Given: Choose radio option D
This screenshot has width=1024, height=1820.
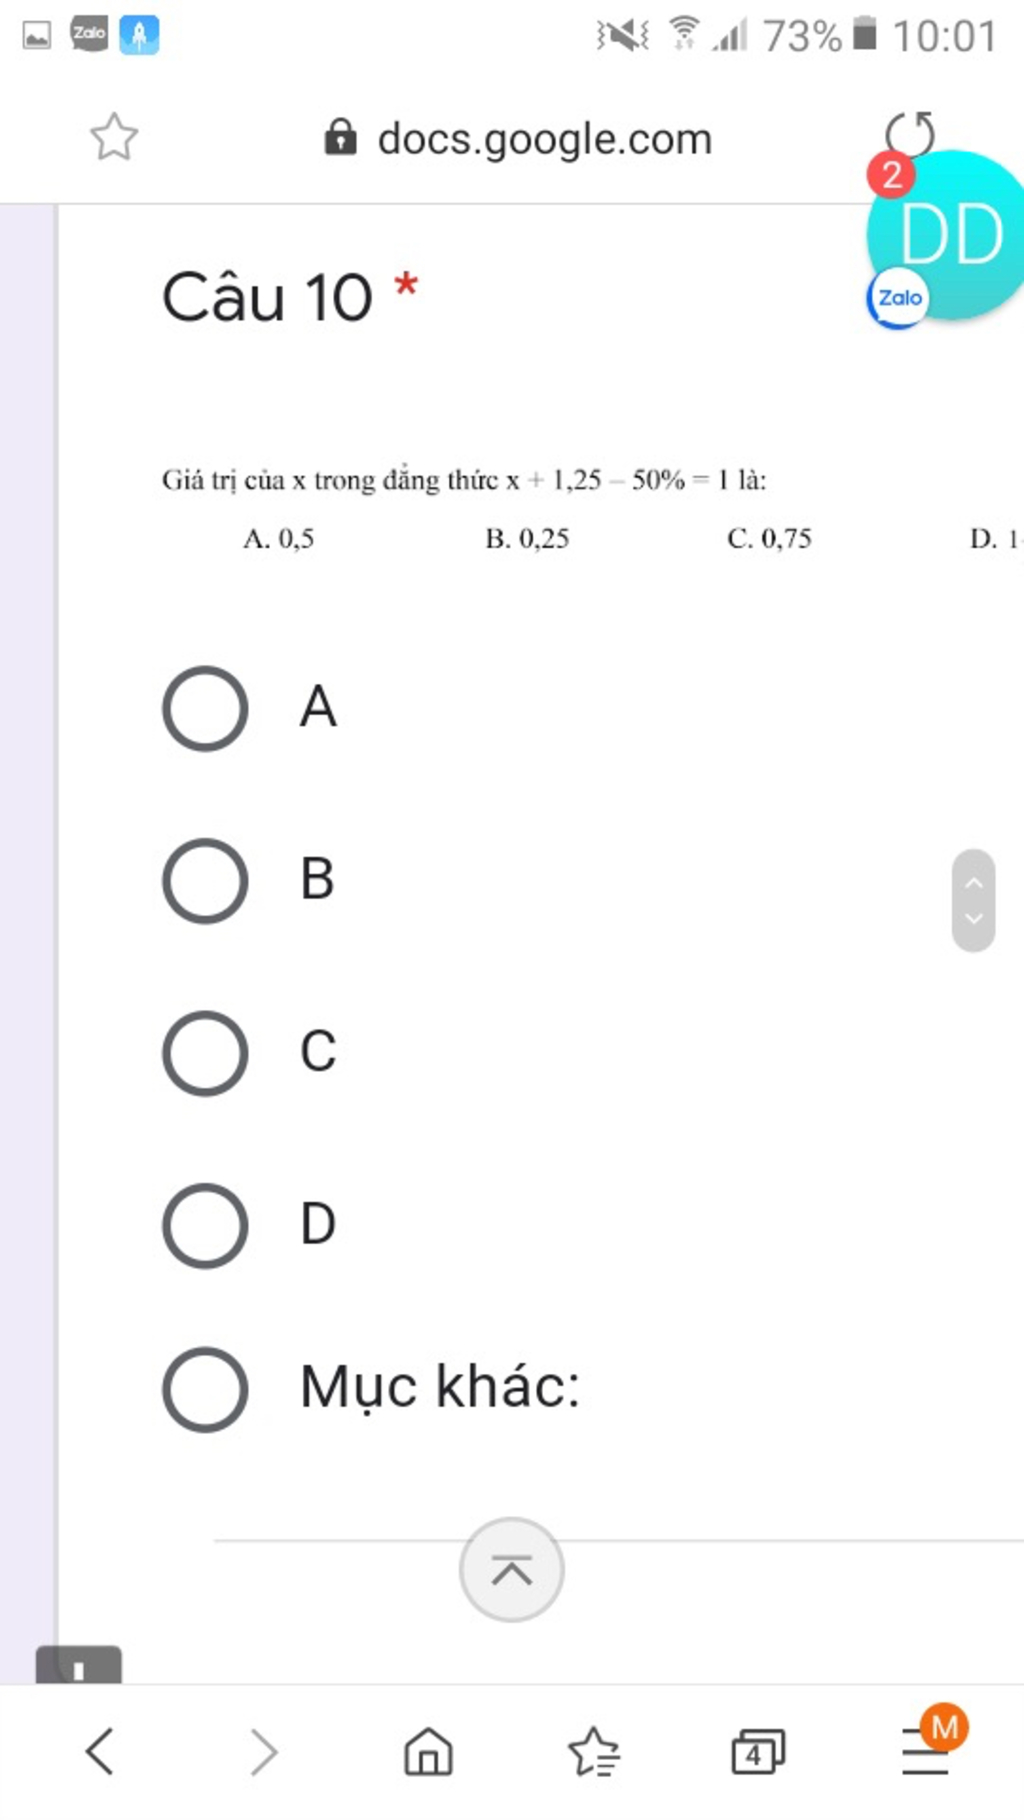Looking at the screenshot, I should 205,1225.
